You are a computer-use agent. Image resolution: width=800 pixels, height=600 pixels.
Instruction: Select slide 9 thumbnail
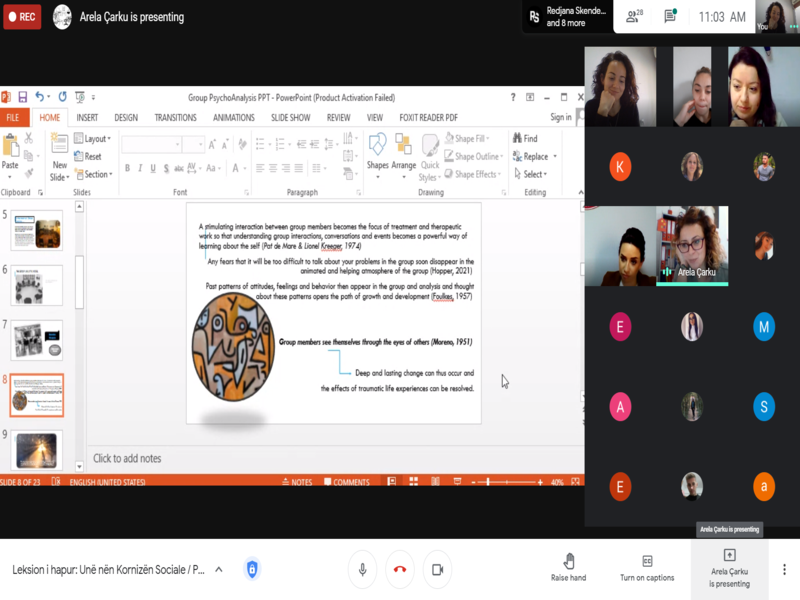coord(37,450)
